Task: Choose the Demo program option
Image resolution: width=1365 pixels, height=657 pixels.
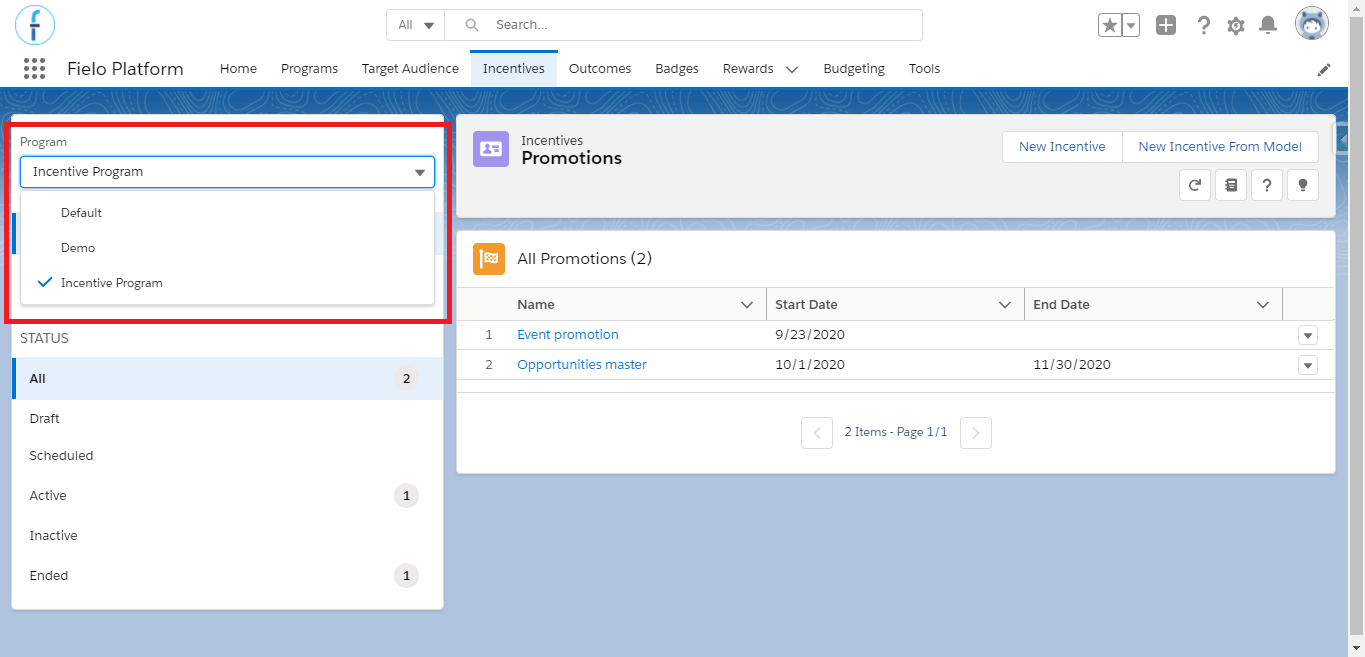Action: 227,248
